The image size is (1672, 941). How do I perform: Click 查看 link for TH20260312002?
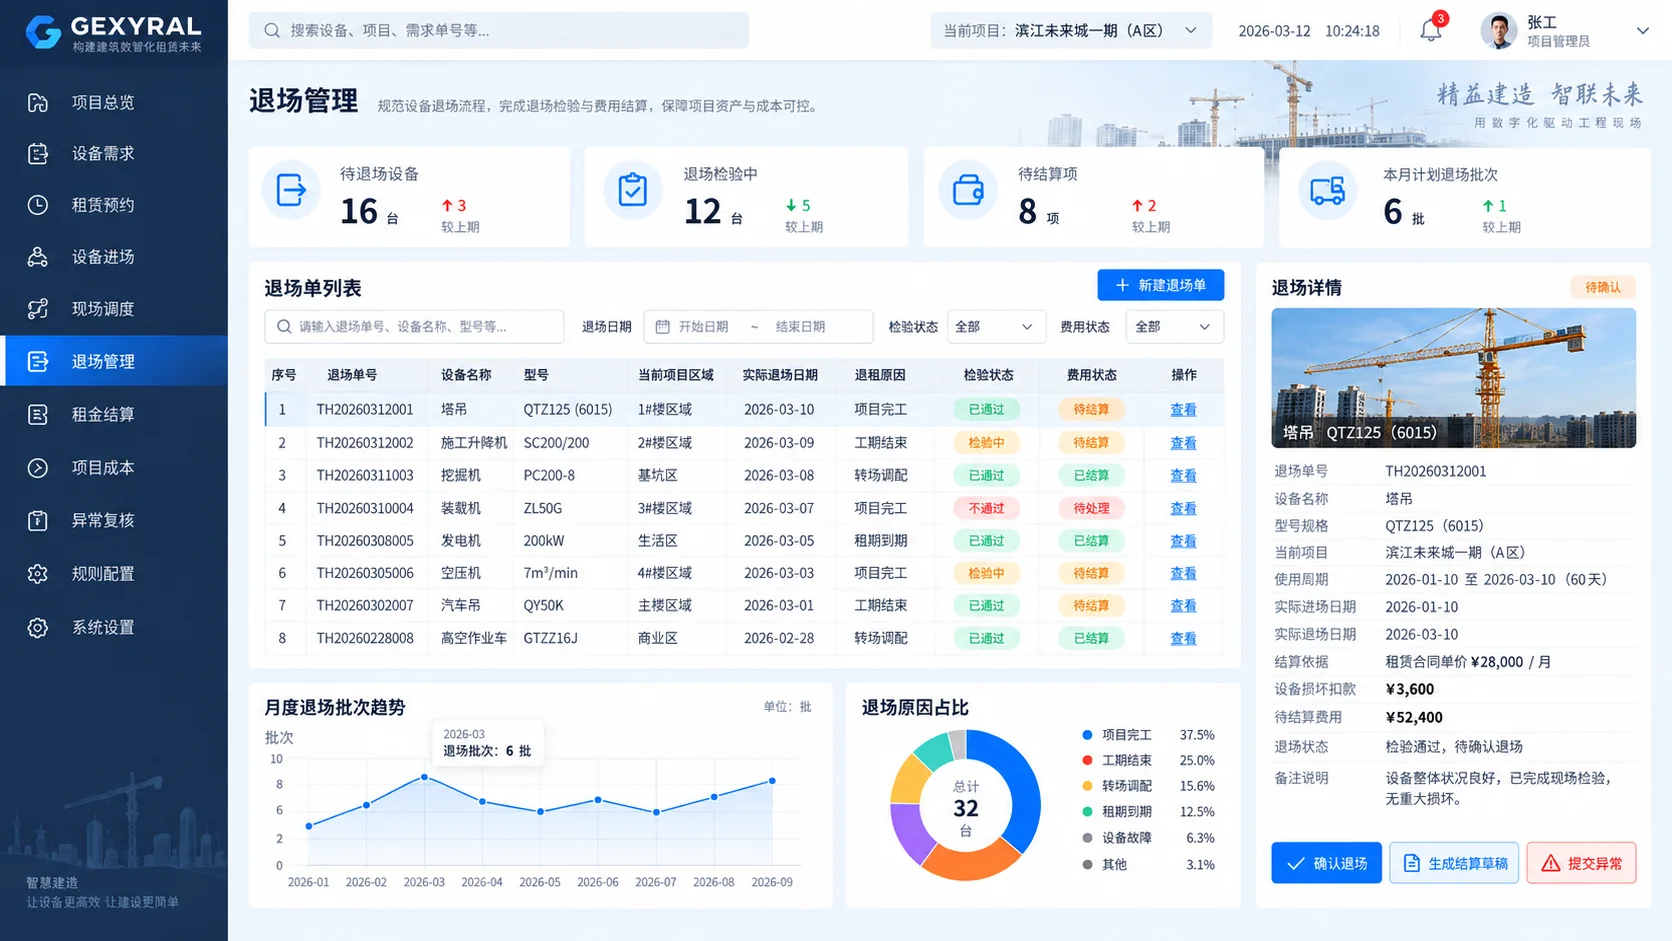click(1183, 443)
